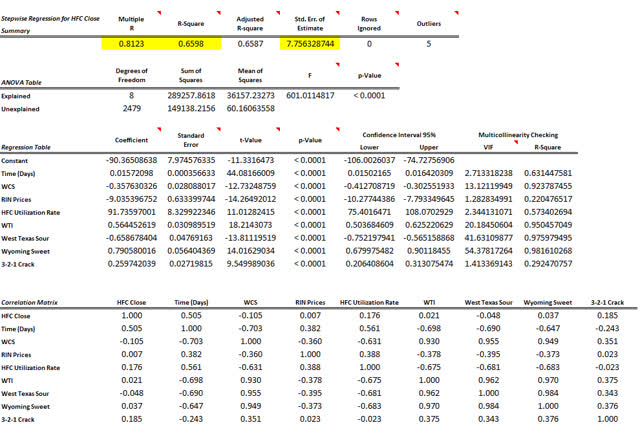Select the highlighted R-Square value 0.6598
The width and height of the screenshot is (640, 425).
(190, 43)
